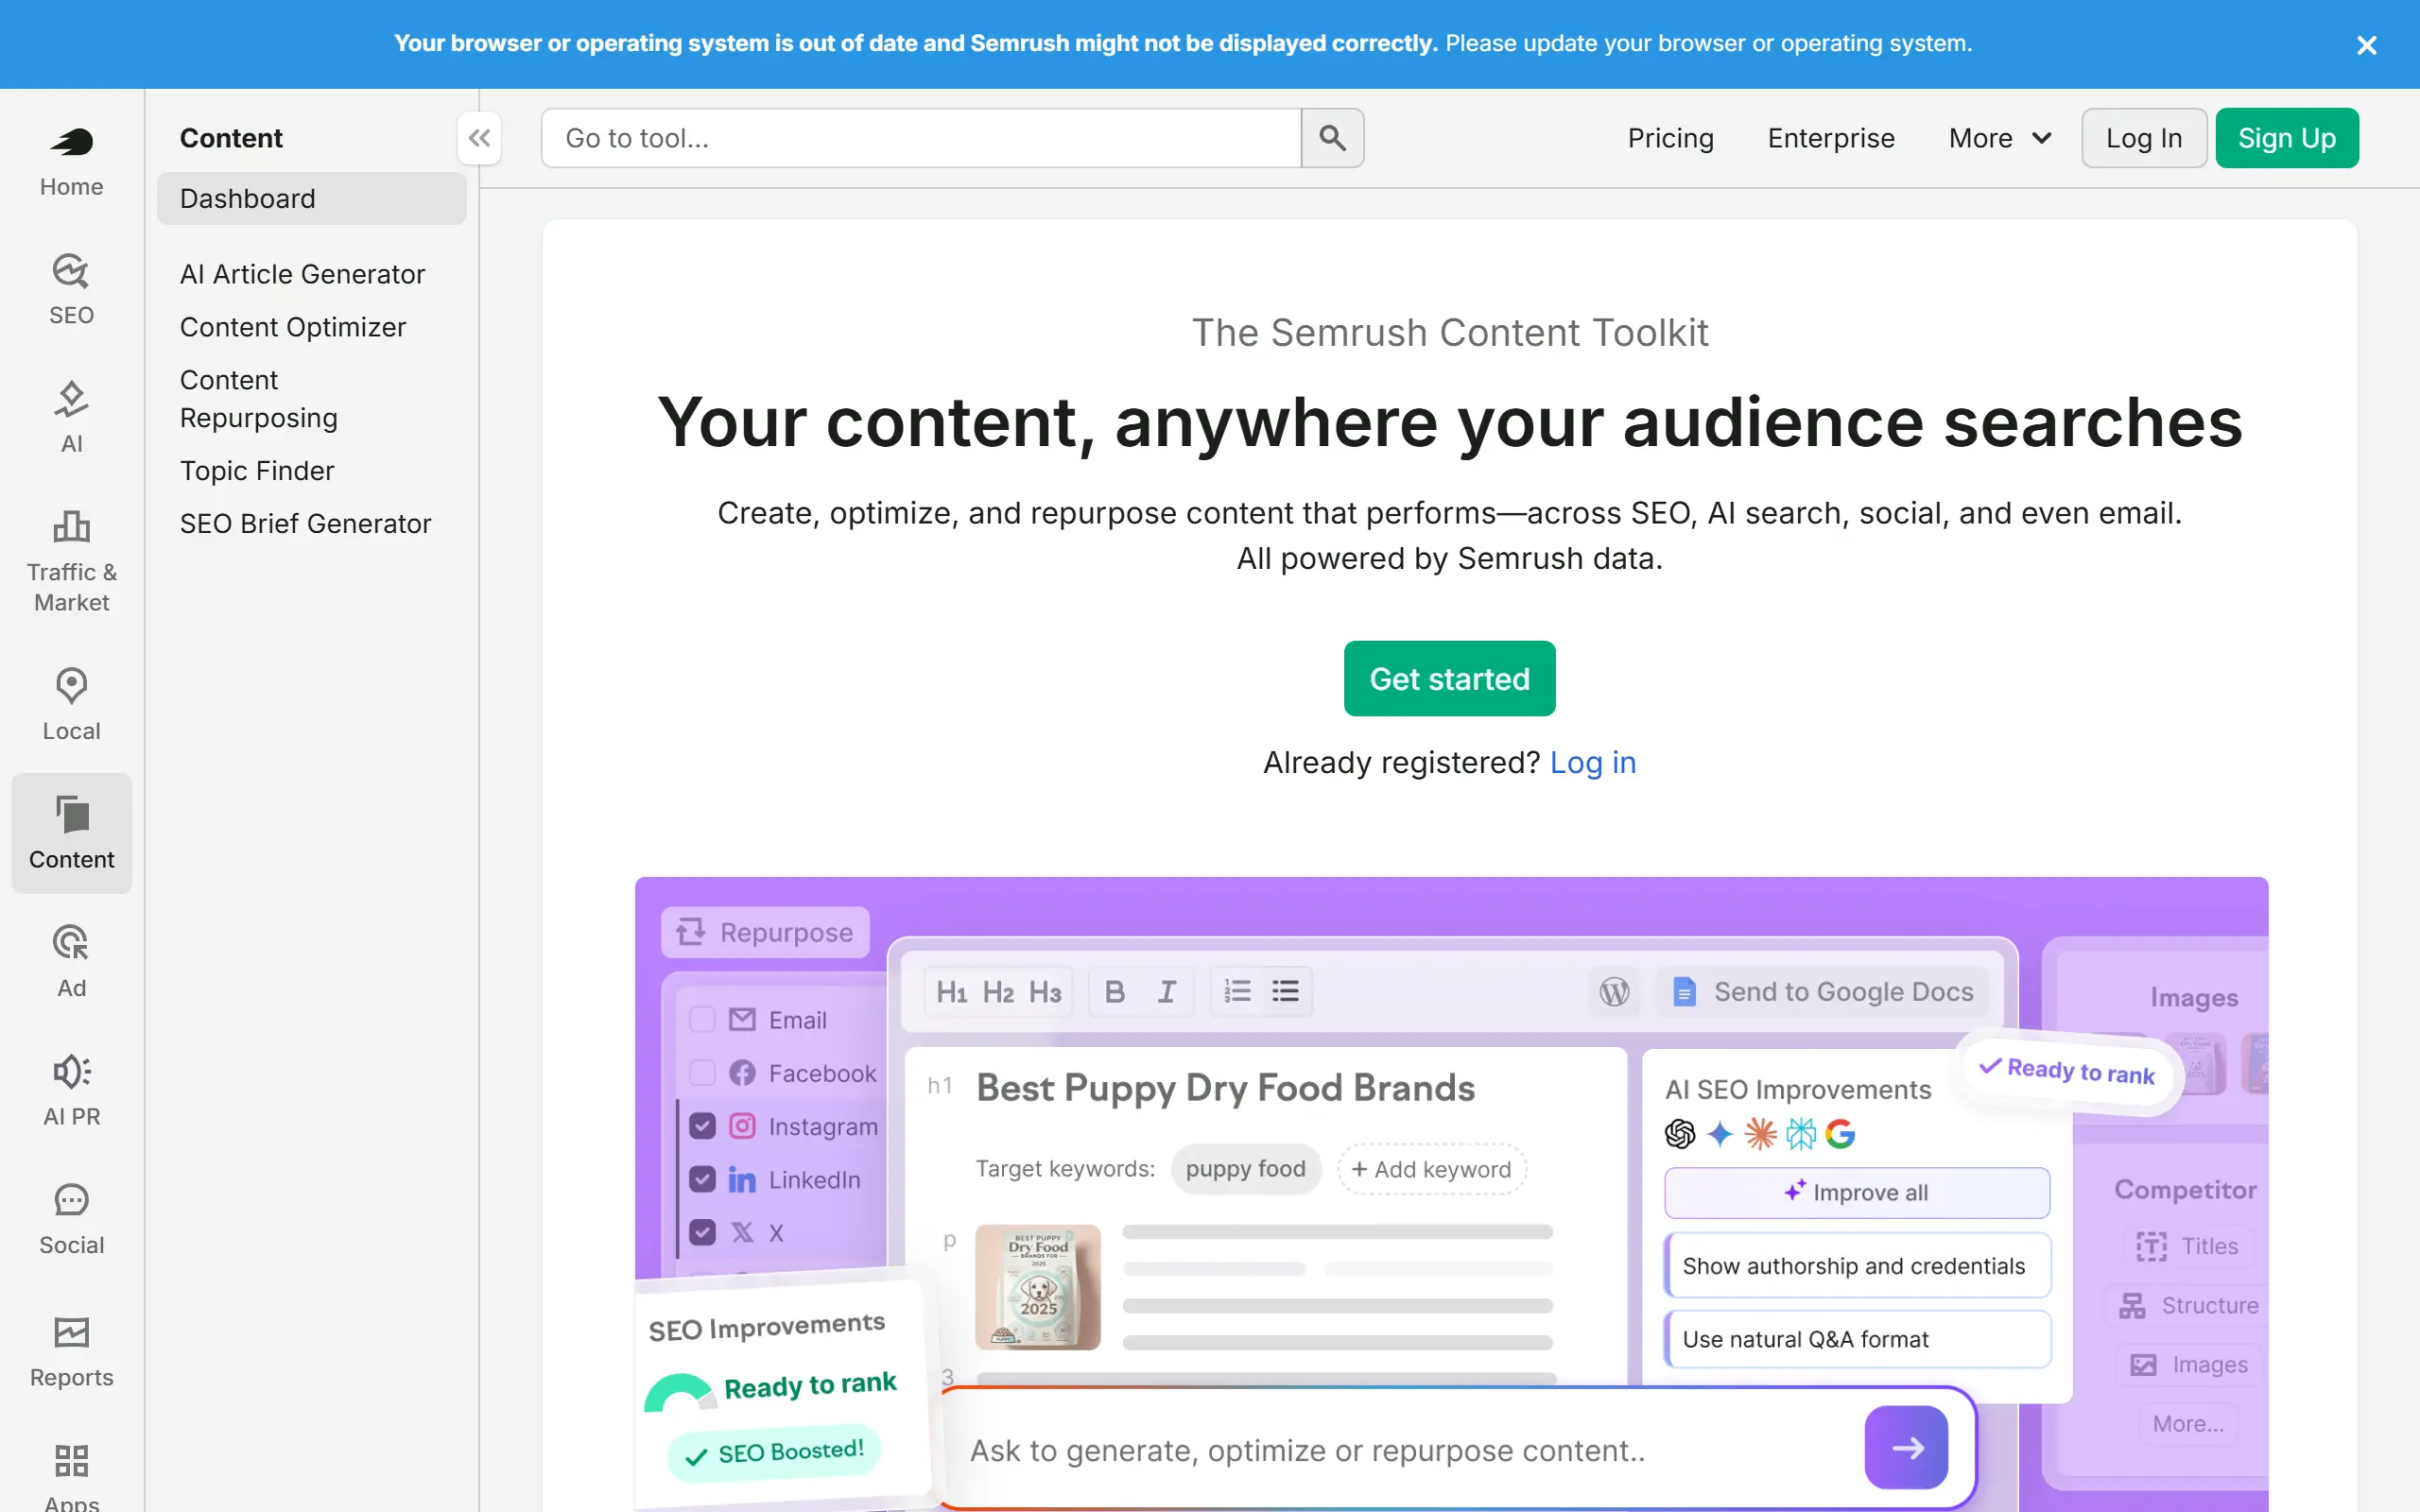Toggle the Email checkbox
Viewport: 2420px width, 1512px height.
pyautogui.click(x=702, y=1020)
